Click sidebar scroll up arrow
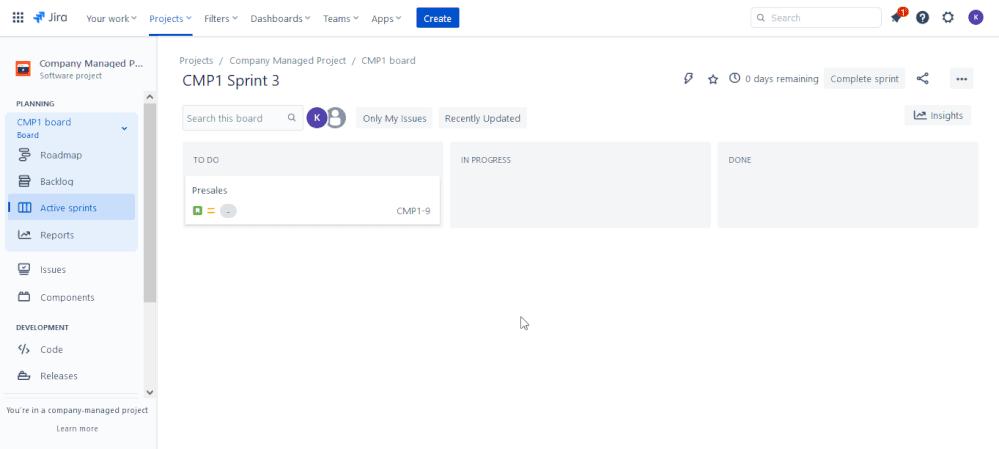Viewport: 999px width, 449px height. coord(150,97)
